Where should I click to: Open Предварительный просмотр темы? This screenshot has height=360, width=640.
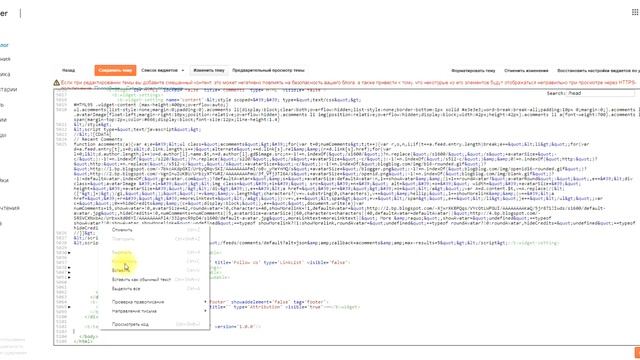click(x=268, y=70)
